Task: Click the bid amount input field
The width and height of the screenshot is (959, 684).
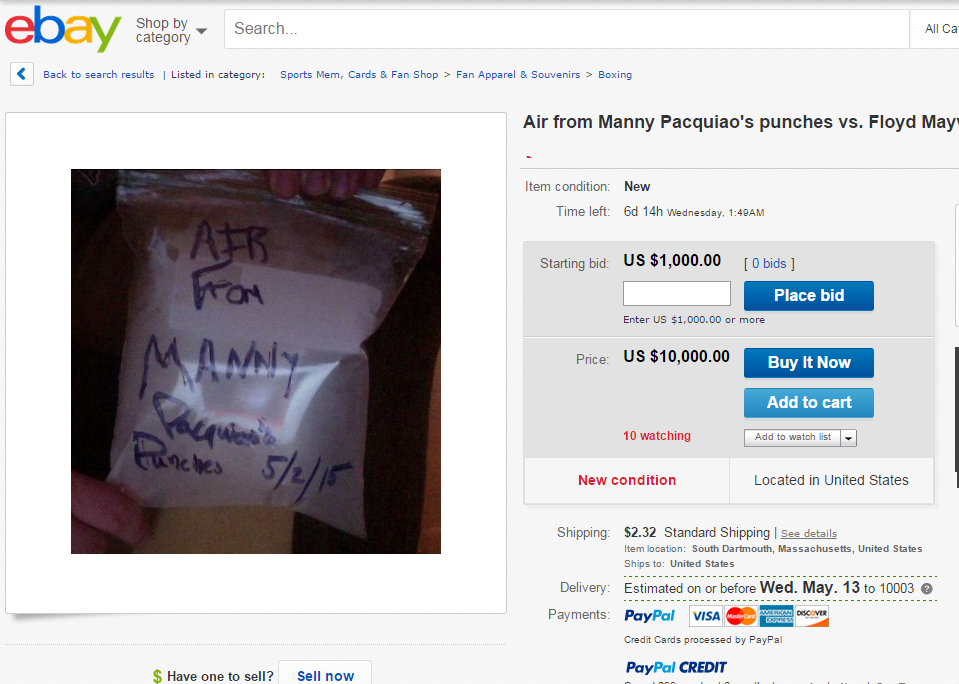Action: pos(676,294)
